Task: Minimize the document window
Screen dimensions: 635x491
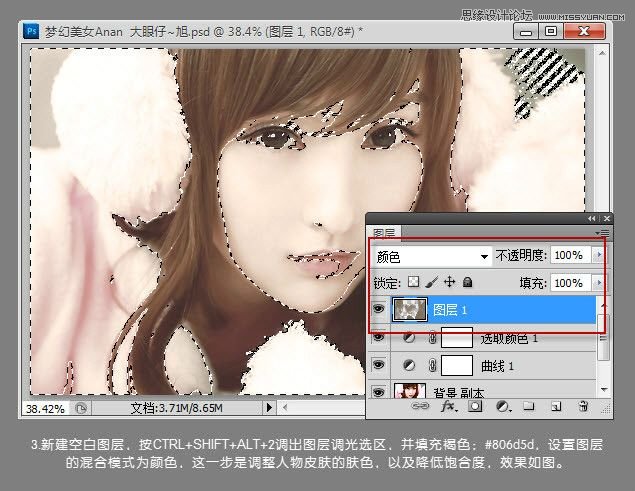Action: point(526,32)
